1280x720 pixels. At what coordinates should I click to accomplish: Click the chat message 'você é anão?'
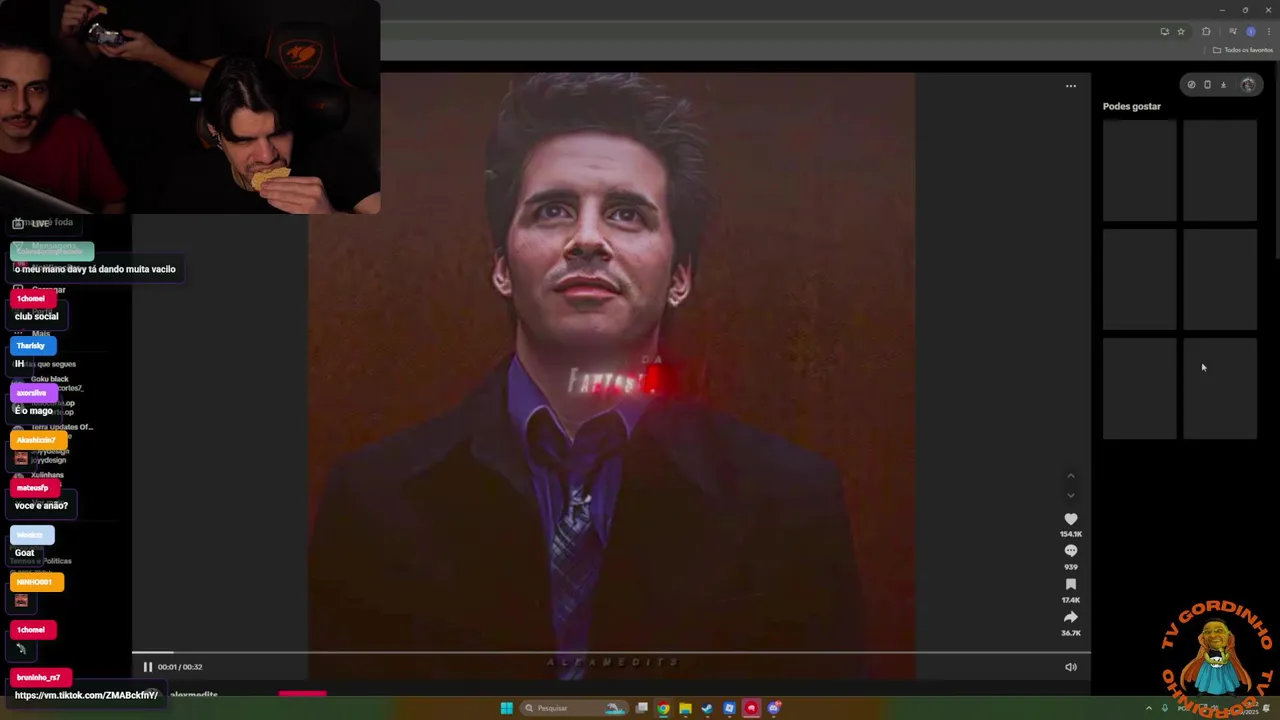tap(41, 506)
